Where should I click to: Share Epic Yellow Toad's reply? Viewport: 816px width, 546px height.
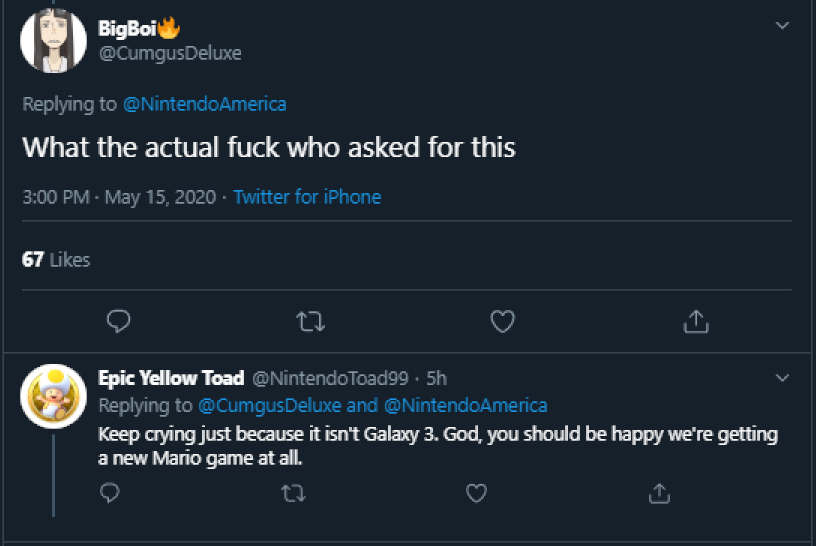(x=659, y=492)
